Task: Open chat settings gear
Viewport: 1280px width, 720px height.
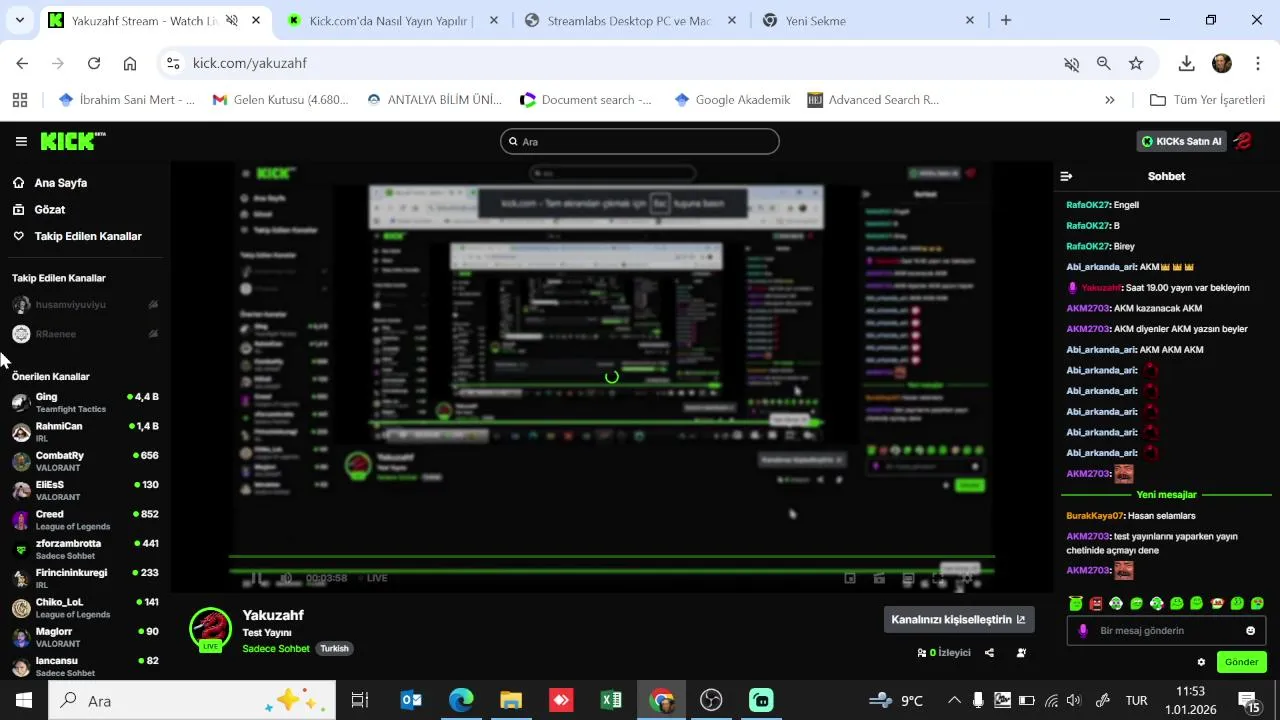Action: coord(1201,662)
